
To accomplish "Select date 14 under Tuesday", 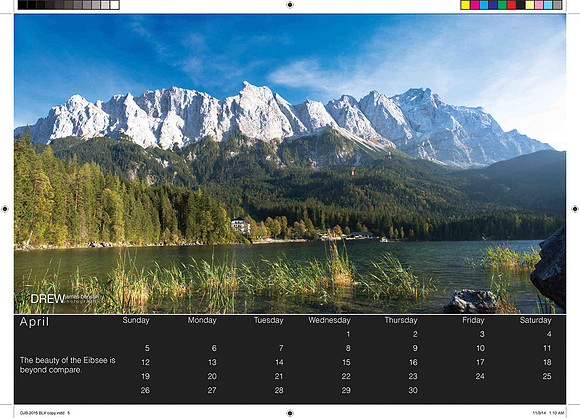I will (x=279, y=363).
